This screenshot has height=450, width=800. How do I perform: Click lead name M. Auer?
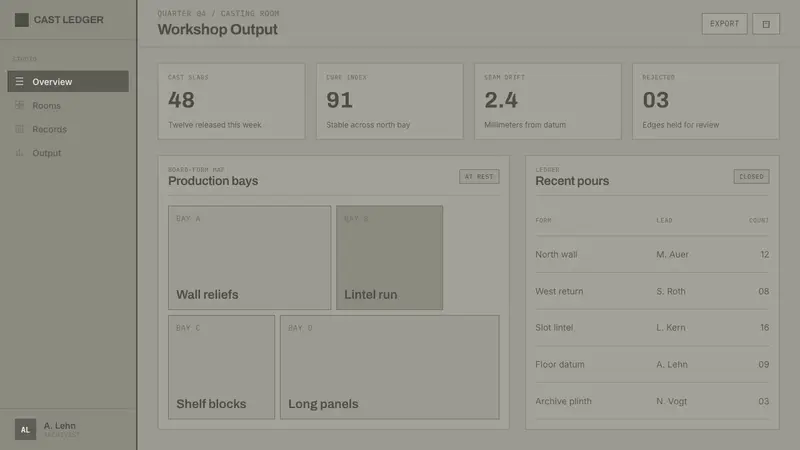tap(672, 254)
